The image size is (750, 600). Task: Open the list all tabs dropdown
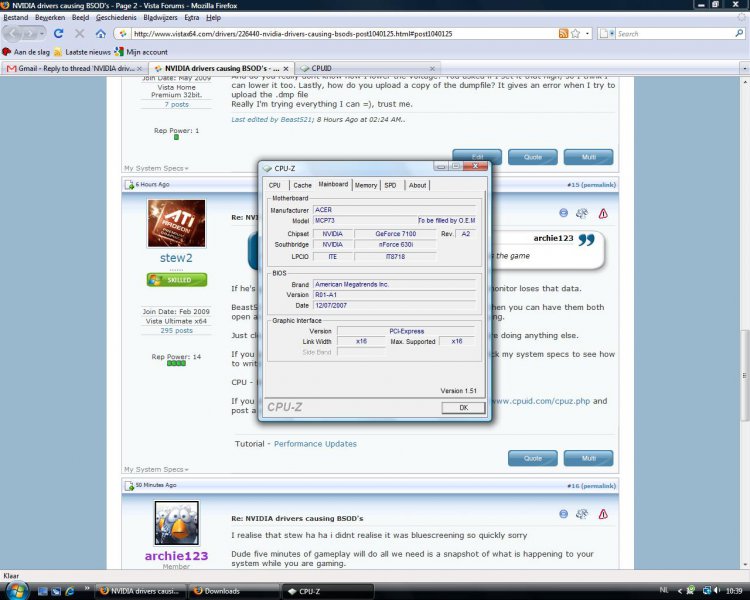744,68
